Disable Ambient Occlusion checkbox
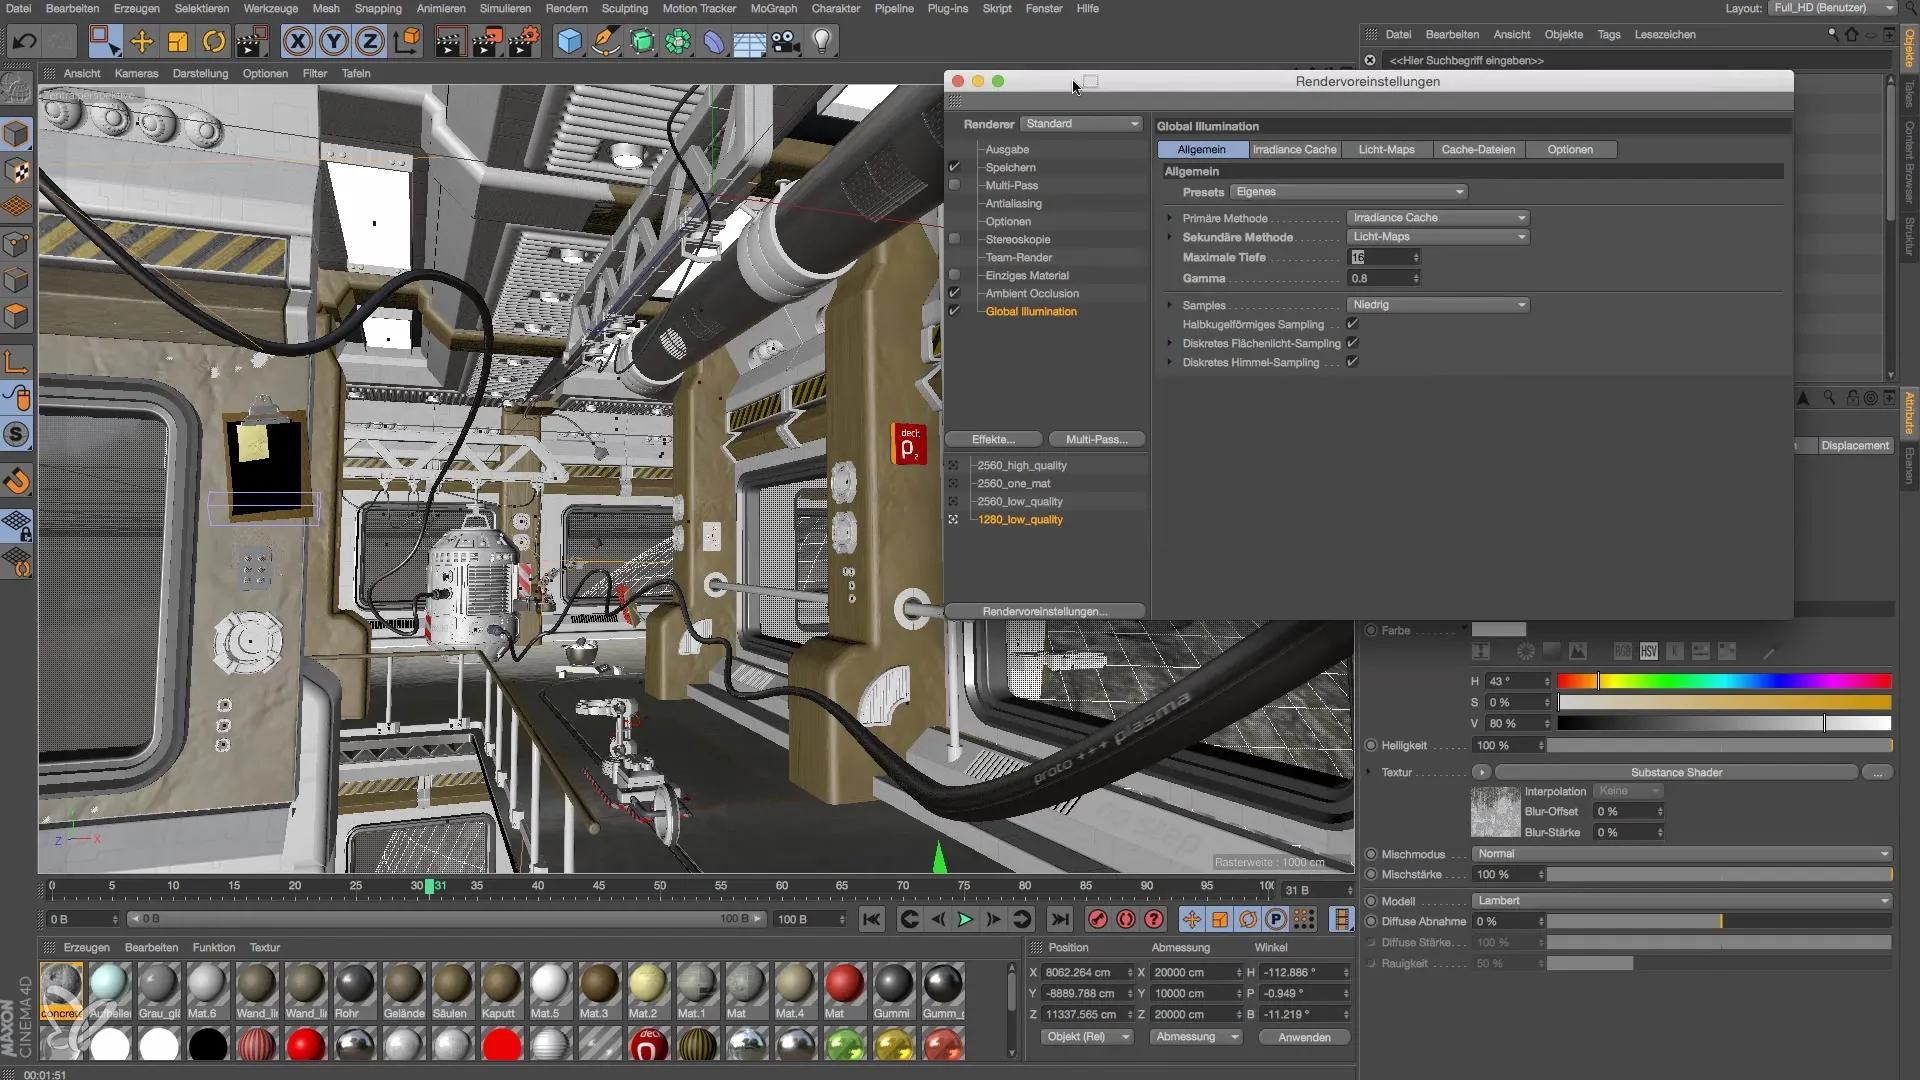This screenshot has height=1080, width=1920. coord(954,293)
